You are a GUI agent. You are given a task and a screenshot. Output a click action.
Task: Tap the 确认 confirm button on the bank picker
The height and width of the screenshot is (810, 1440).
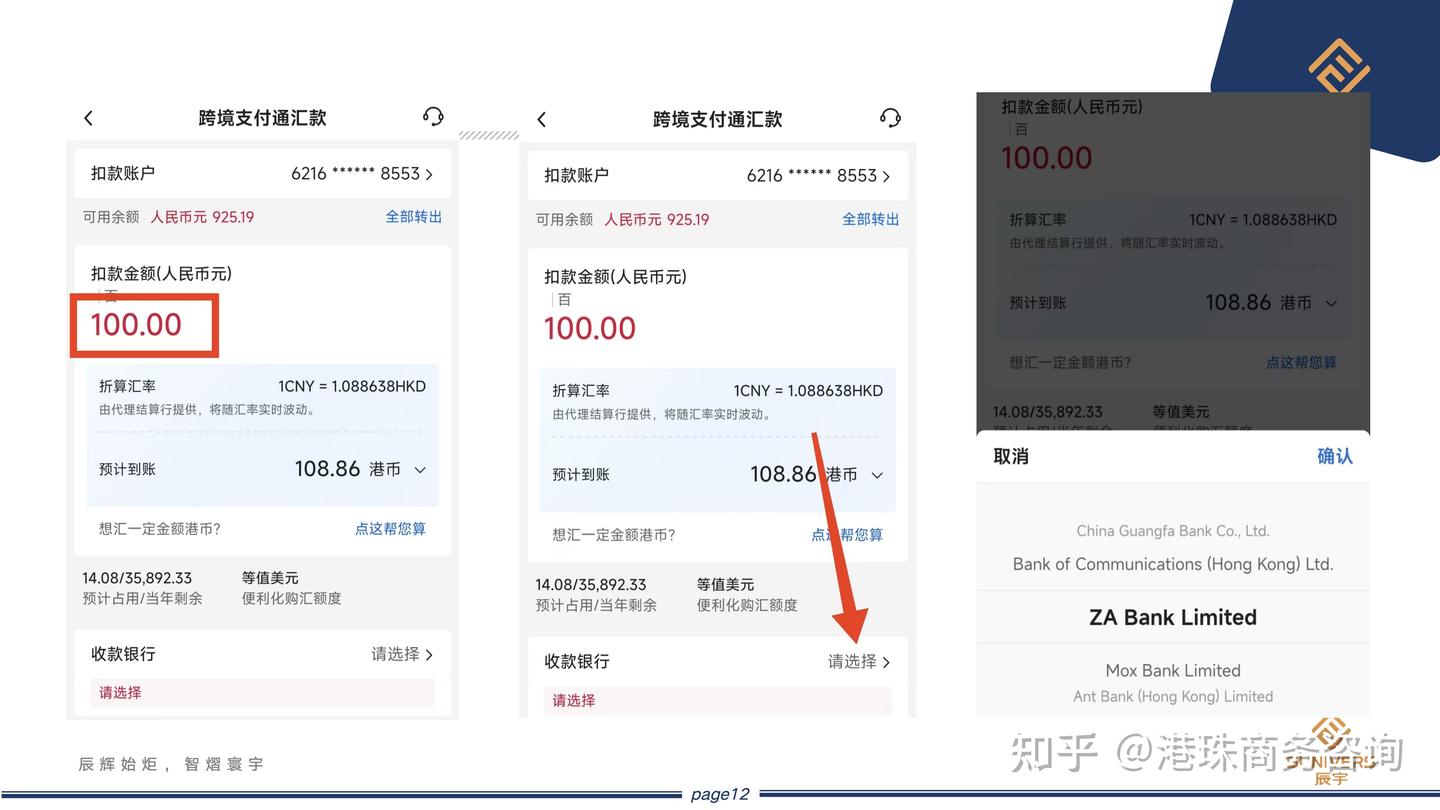[1335, 456]
